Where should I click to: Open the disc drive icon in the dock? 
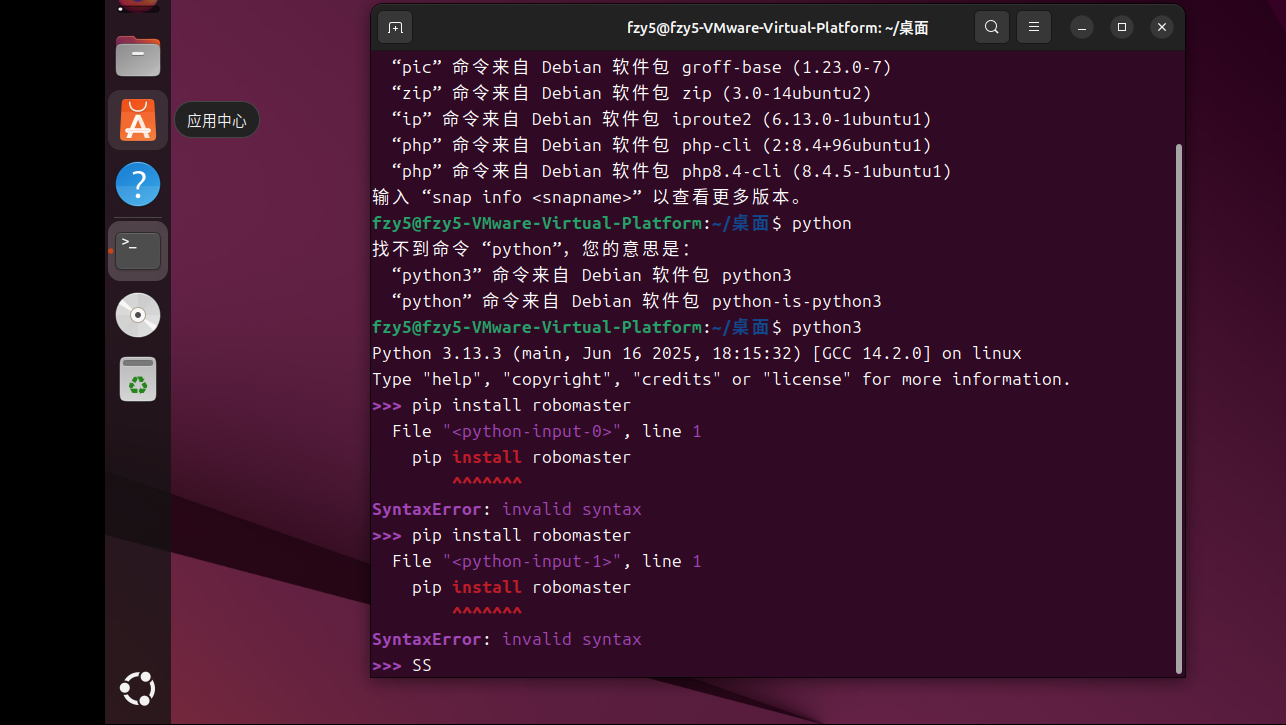tap(138, 315)
